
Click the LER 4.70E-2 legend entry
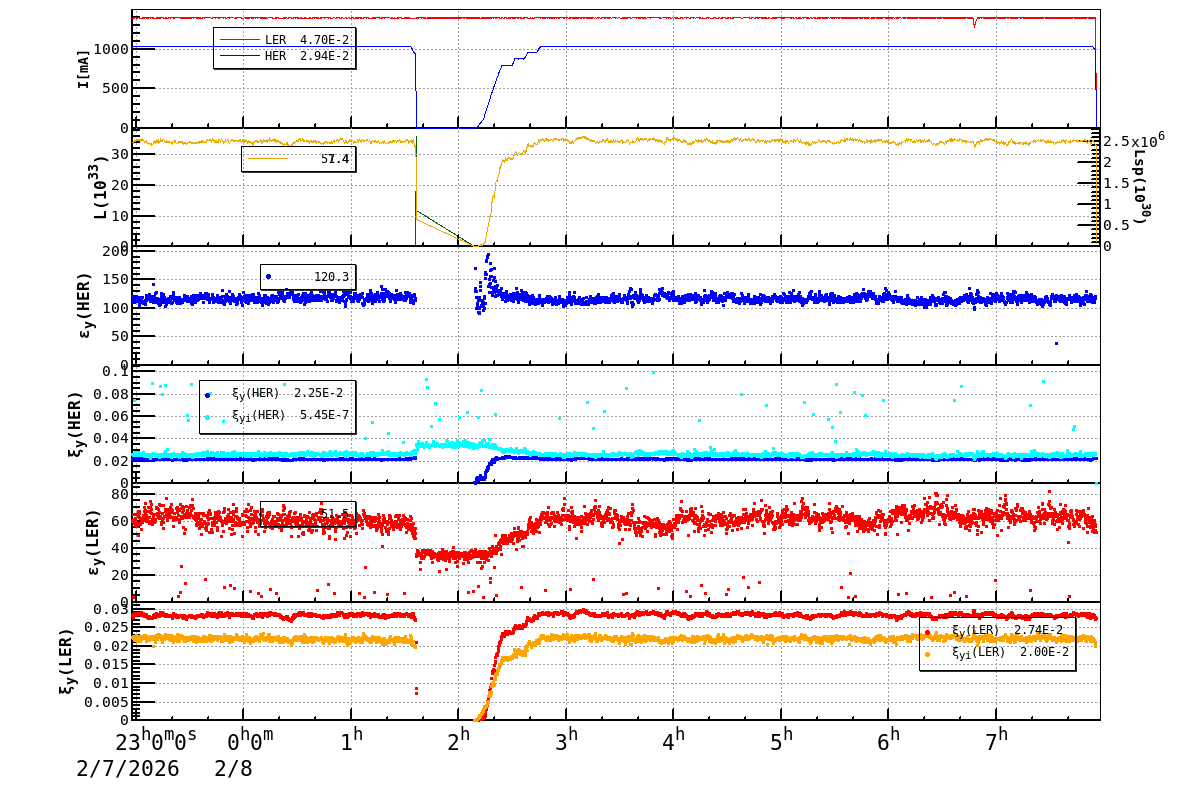coord(284,40)
